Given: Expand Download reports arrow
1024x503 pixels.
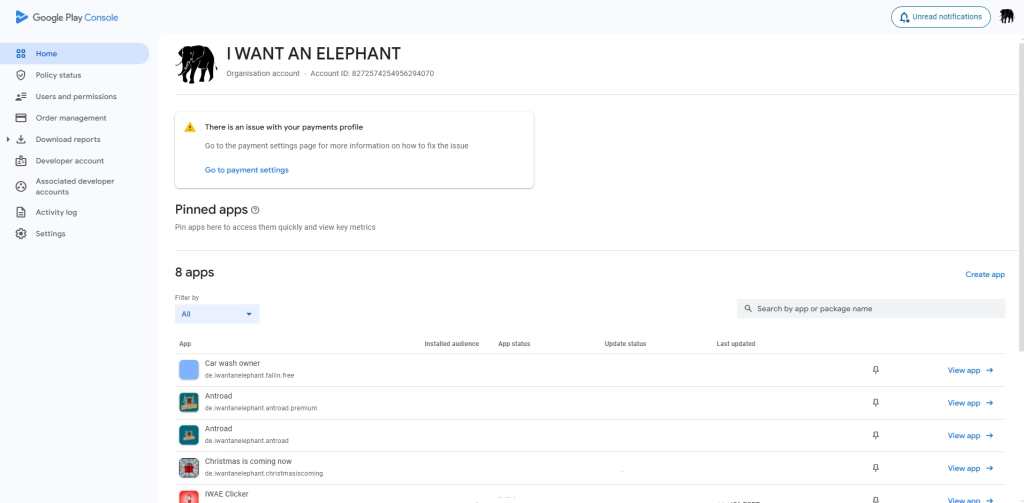Looking at the screenshot, I should 7,139.
